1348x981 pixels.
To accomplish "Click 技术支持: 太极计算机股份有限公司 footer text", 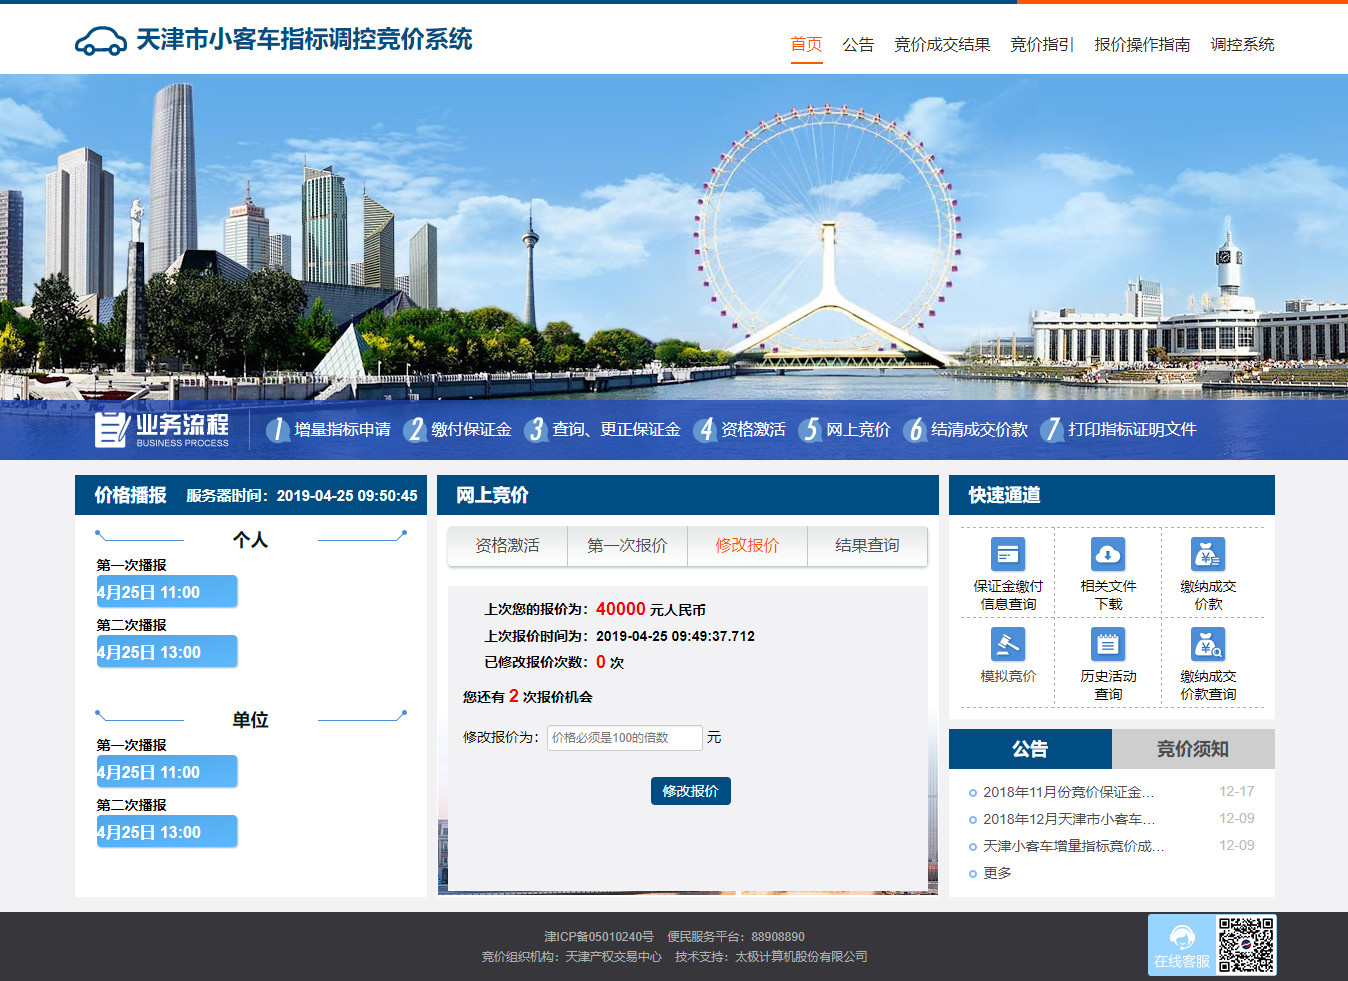I will pyautogui.click(x=771, y=957).
